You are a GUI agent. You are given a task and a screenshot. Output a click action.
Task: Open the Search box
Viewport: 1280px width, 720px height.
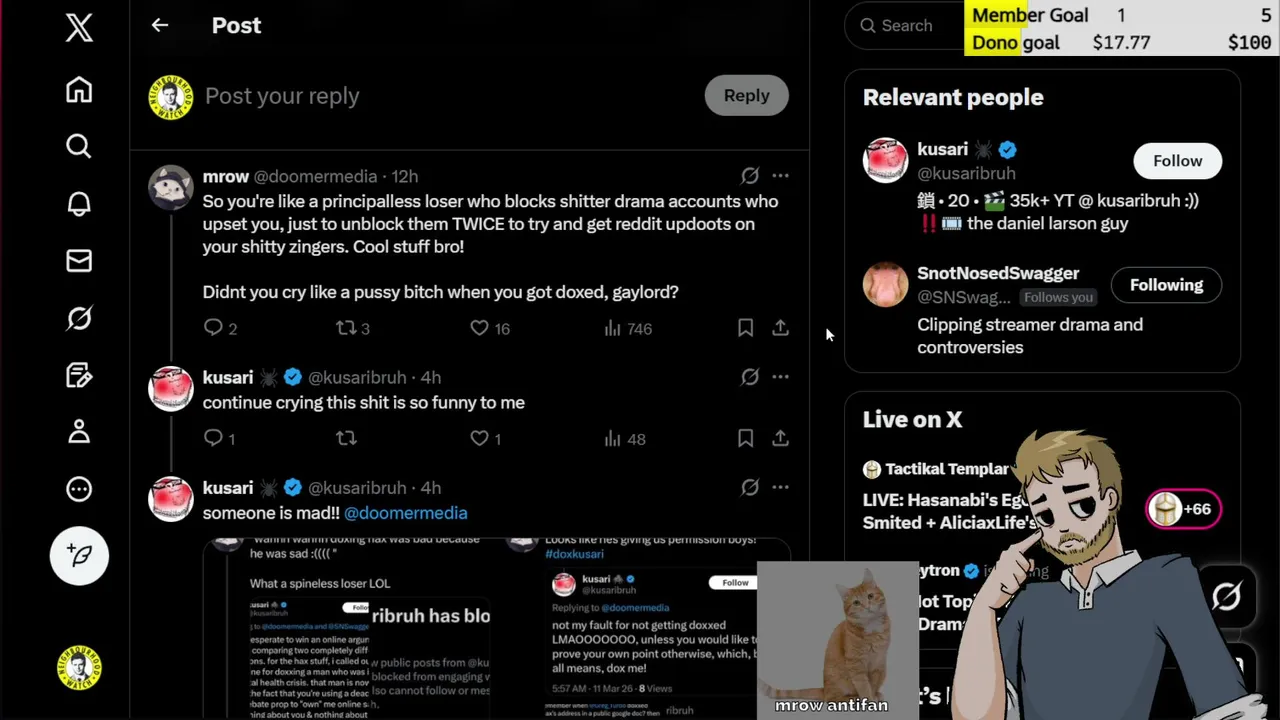click(905, 26)
